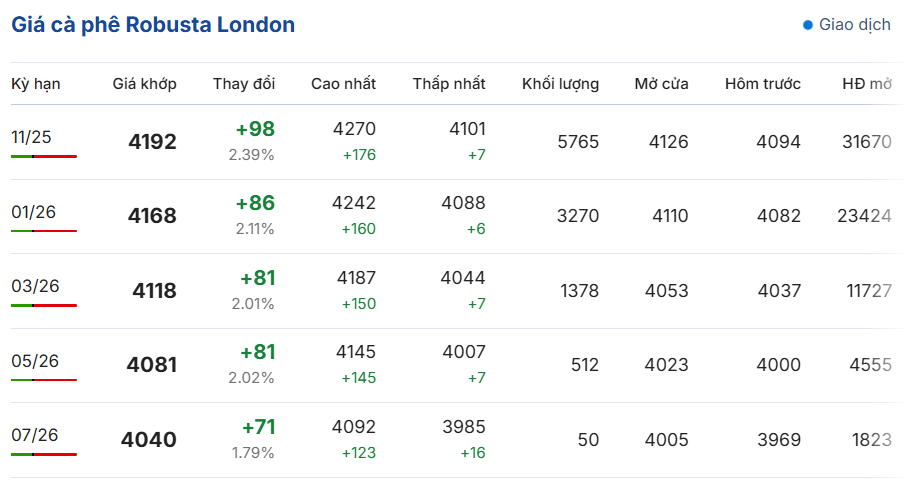The height and width of the screenshot is (484, 914).
Task: Click the Cao nhất column header
Action: tap(343, 84)
